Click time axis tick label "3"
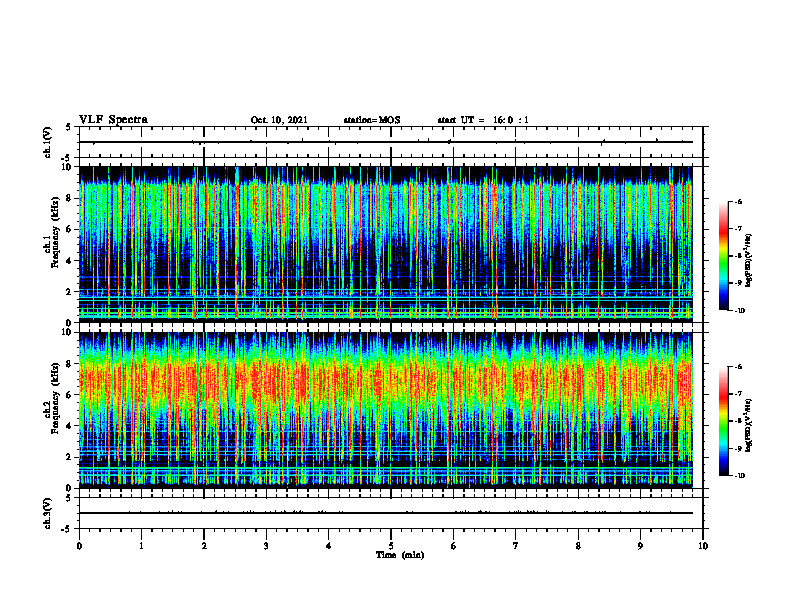 pos(266,546)
